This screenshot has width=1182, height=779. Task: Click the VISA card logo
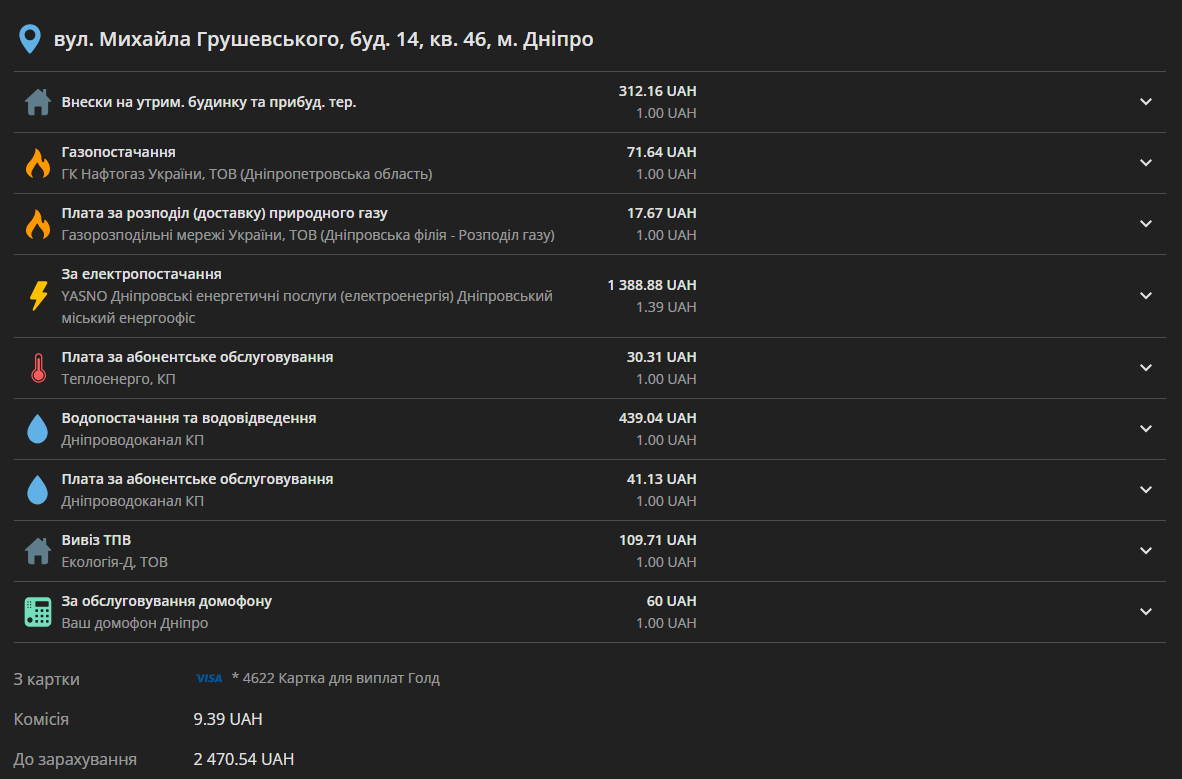209,678
